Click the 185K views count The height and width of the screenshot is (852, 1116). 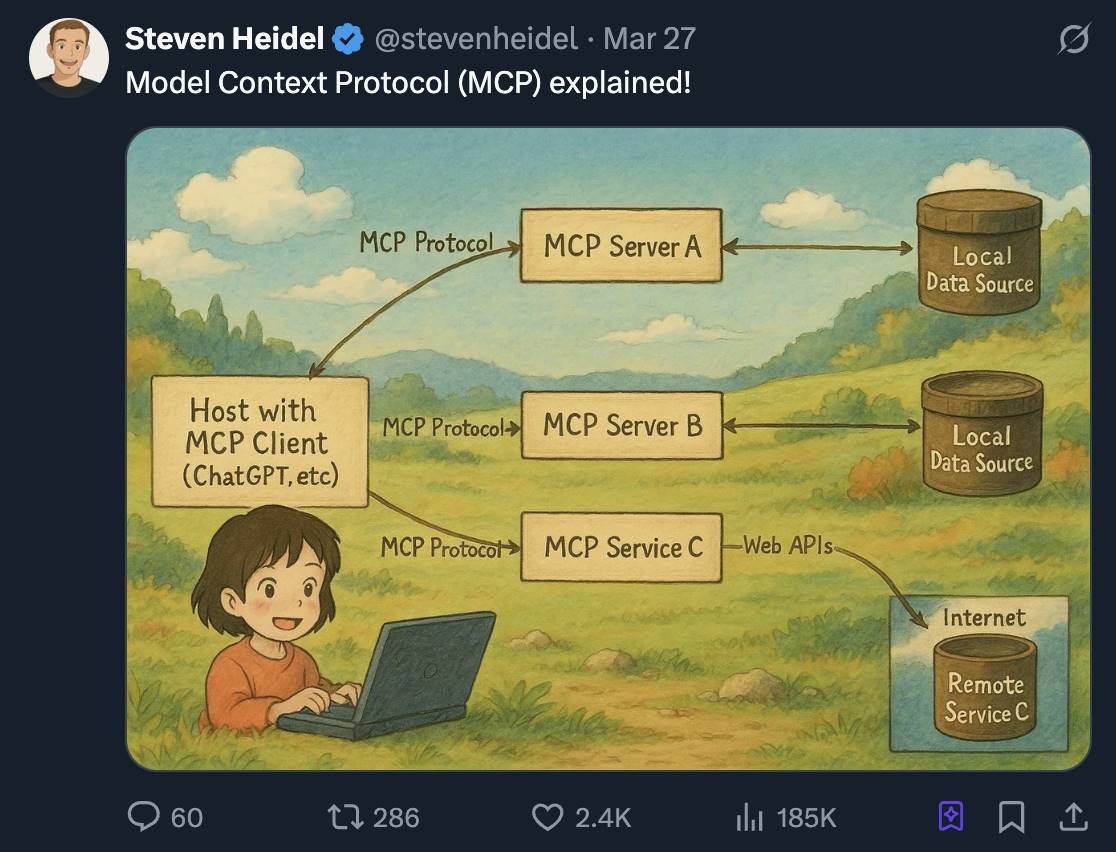[804, 817]
